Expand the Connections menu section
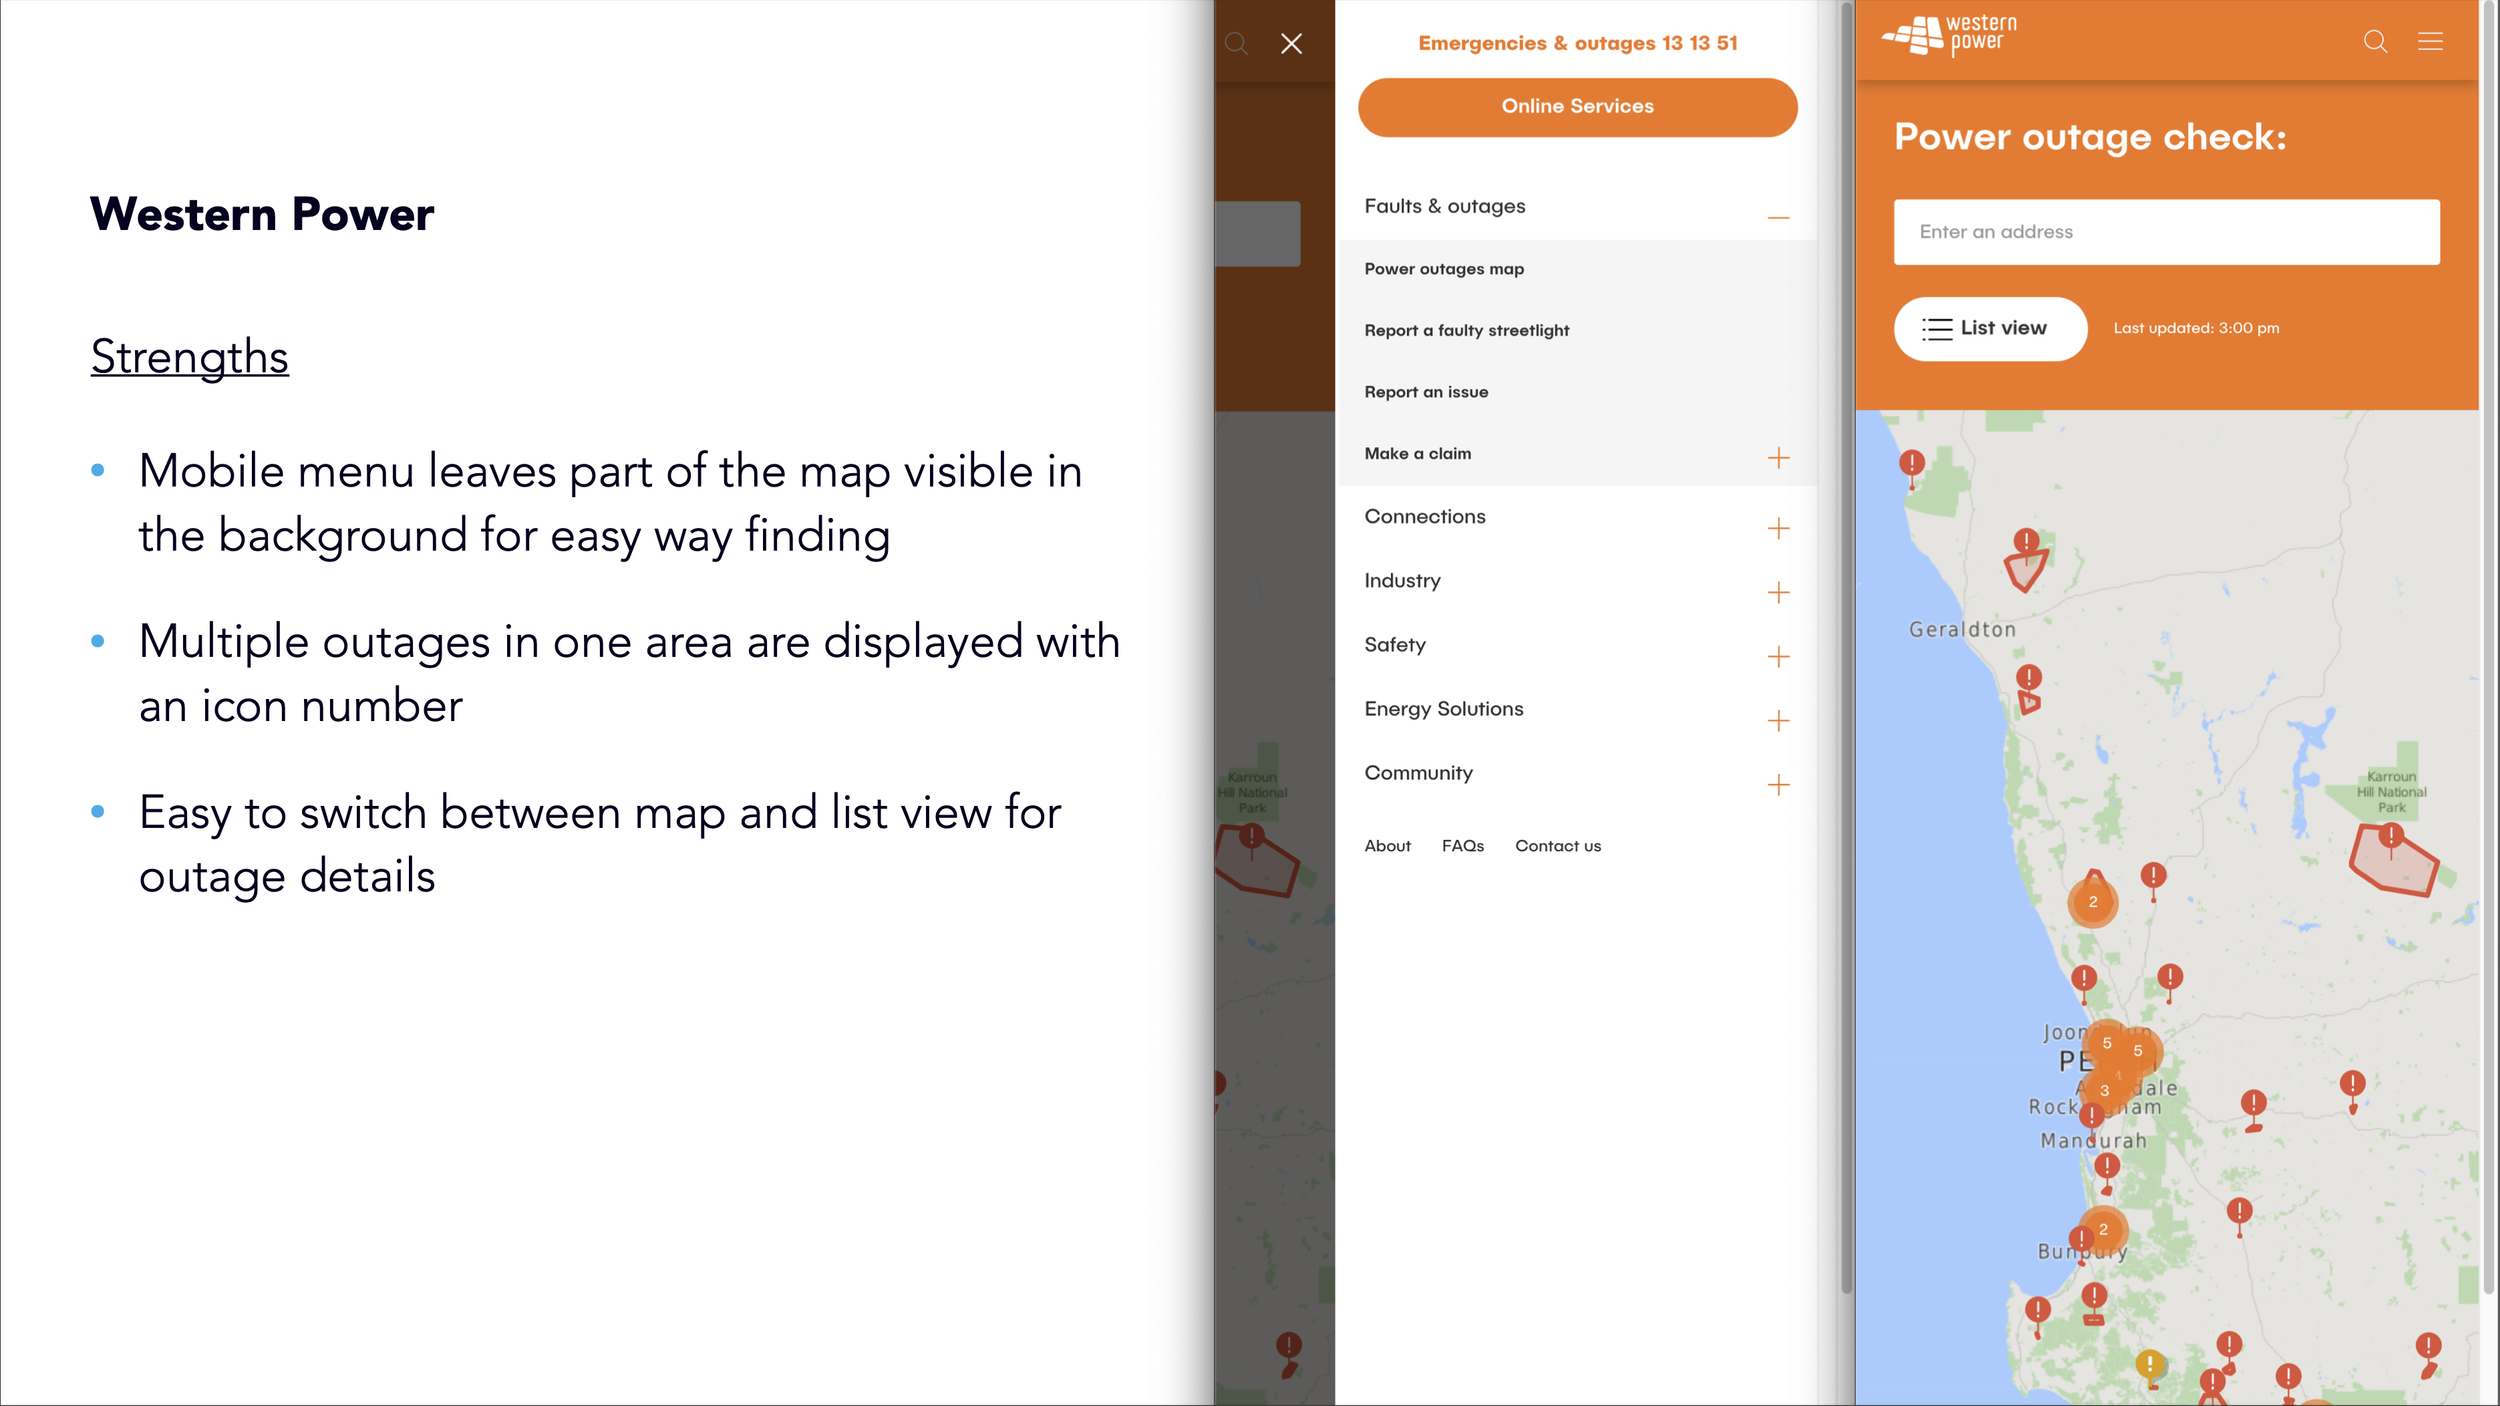This screenshot has height=1406, width=2500. [1777, 528]
